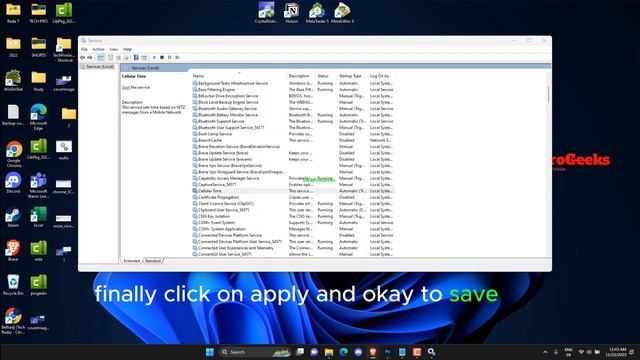Click the Forward arrow in Services toolbar
The width and height of the screenshot is (640, 360).
[90, 58]
